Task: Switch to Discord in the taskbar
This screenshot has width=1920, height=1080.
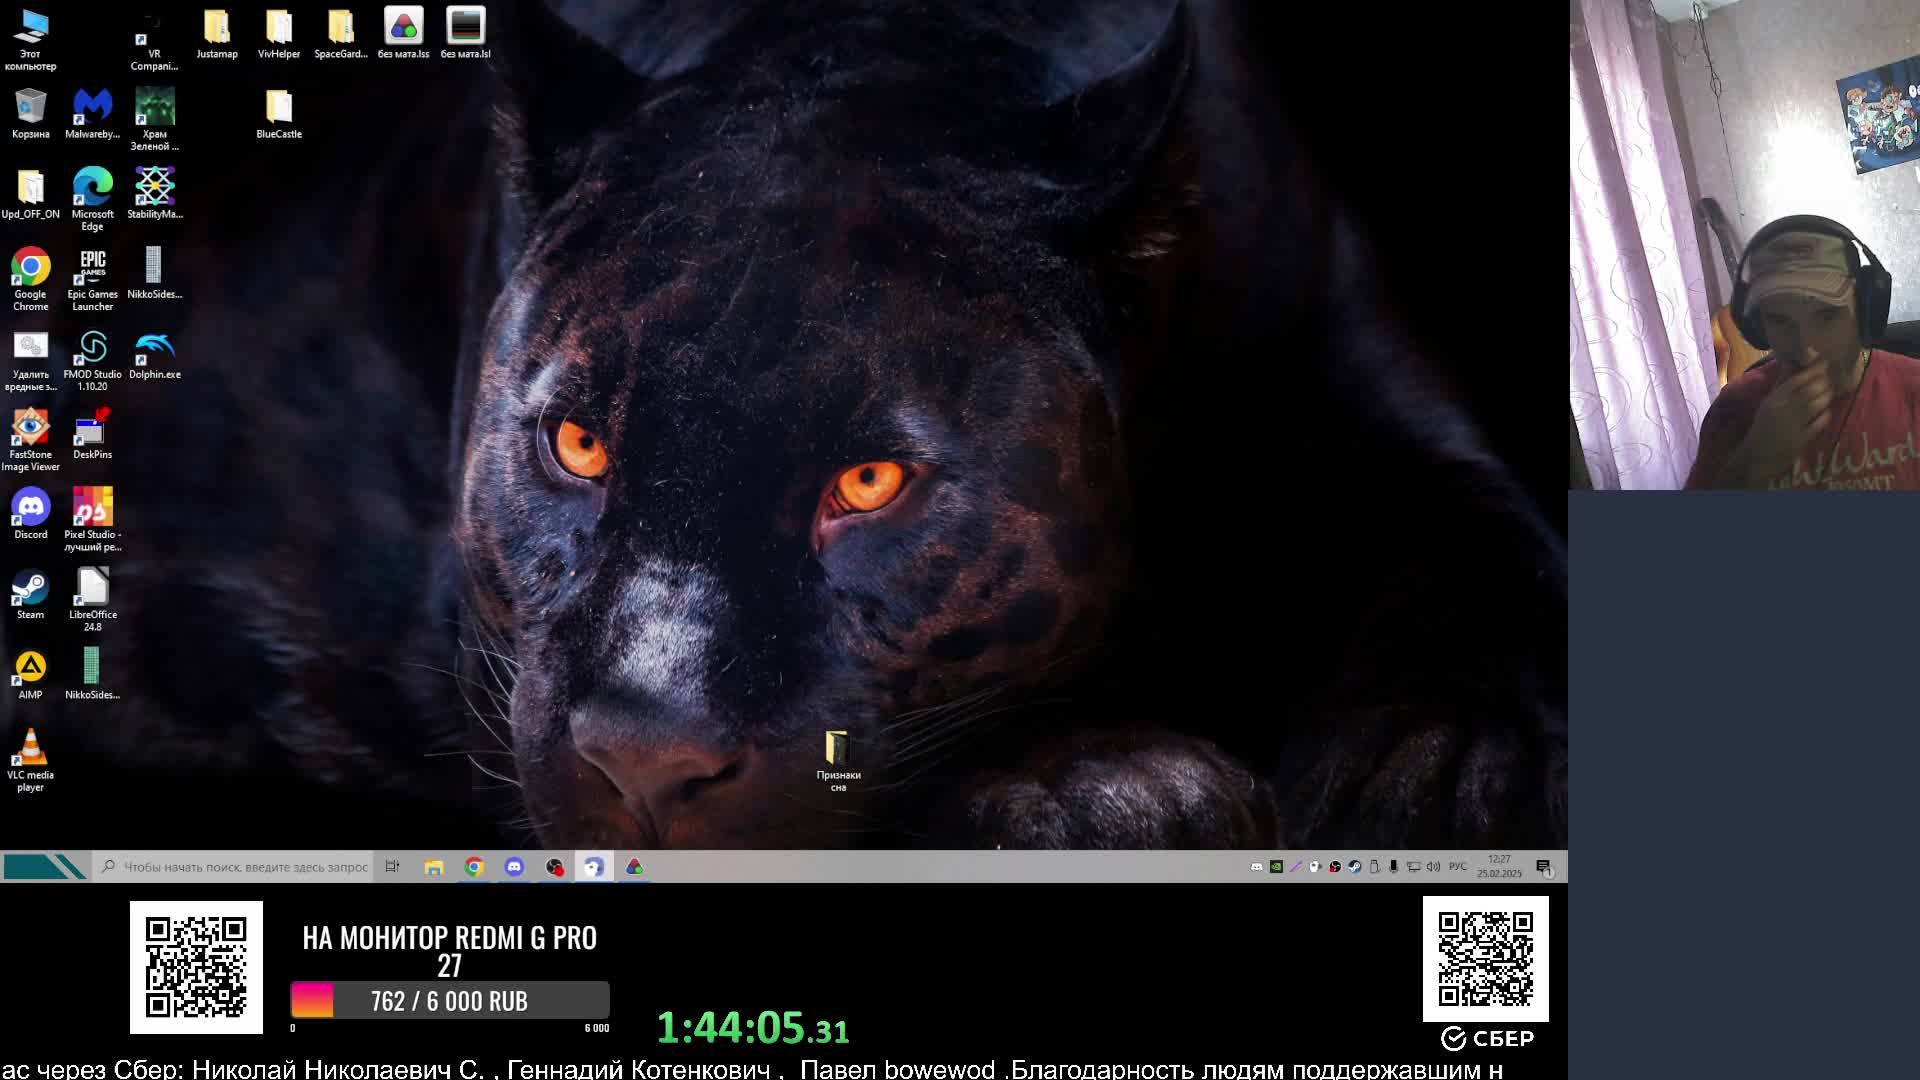Action: [514, 867]
